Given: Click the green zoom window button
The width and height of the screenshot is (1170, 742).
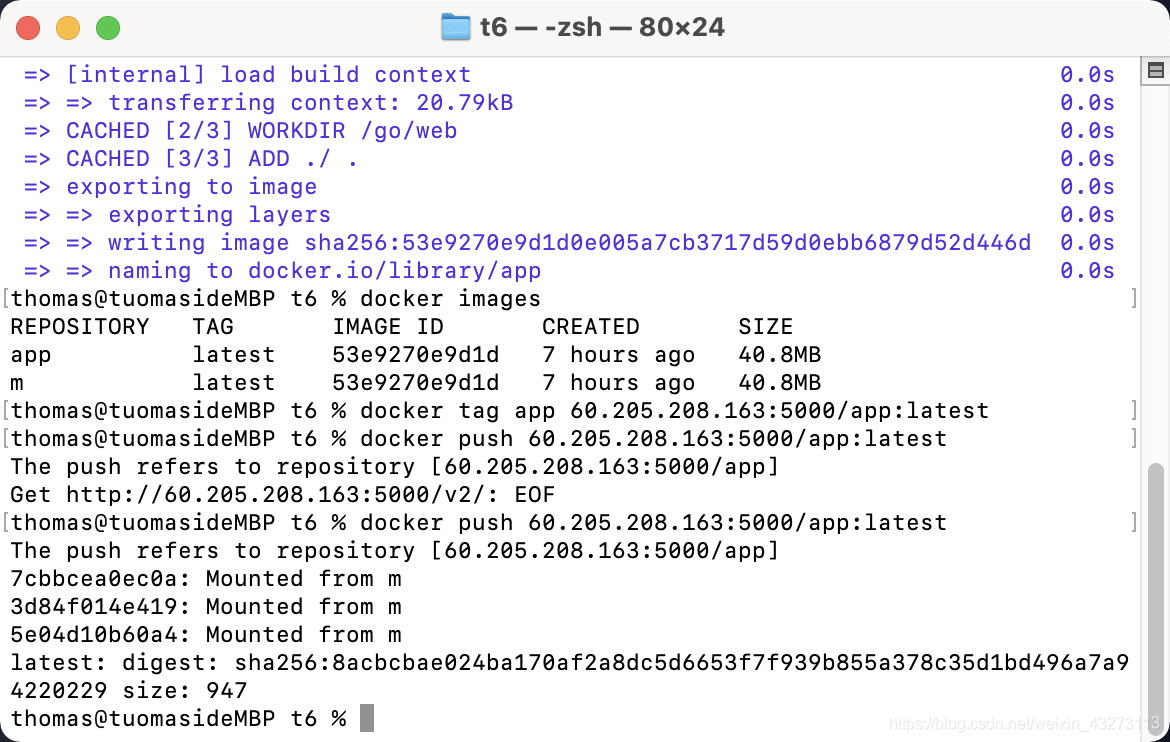Looking at the screenshot, I should point(108,28).
